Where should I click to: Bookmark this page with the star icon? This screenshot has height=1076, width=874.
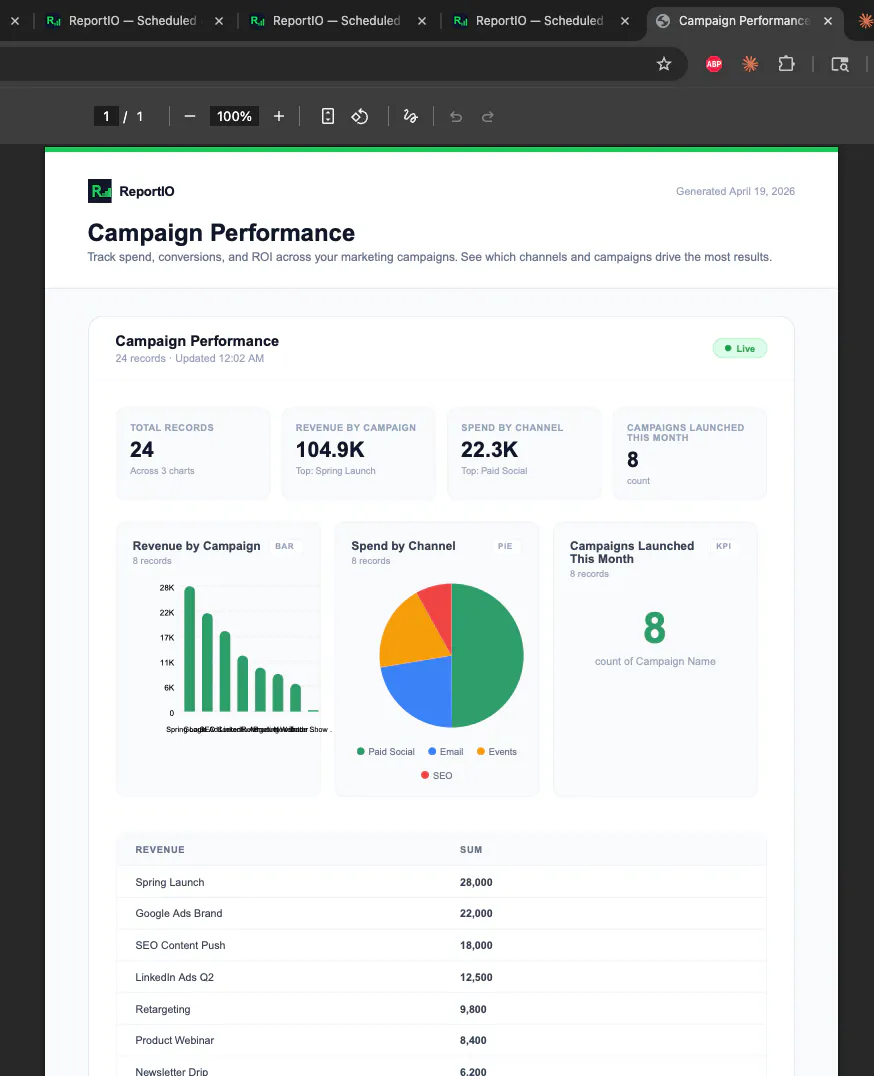pos(663,65)
